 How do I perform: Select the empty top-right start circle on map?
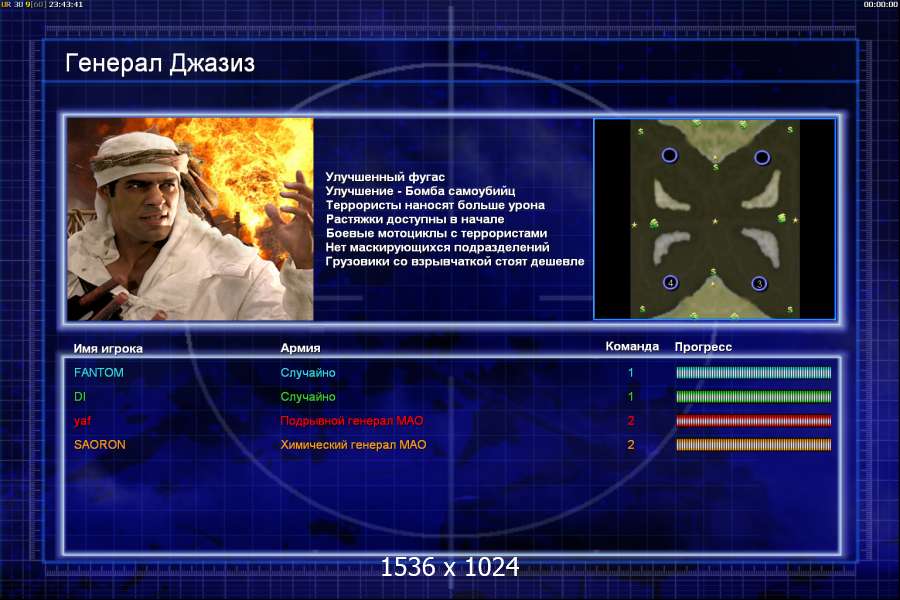click(x=762, y=157)
